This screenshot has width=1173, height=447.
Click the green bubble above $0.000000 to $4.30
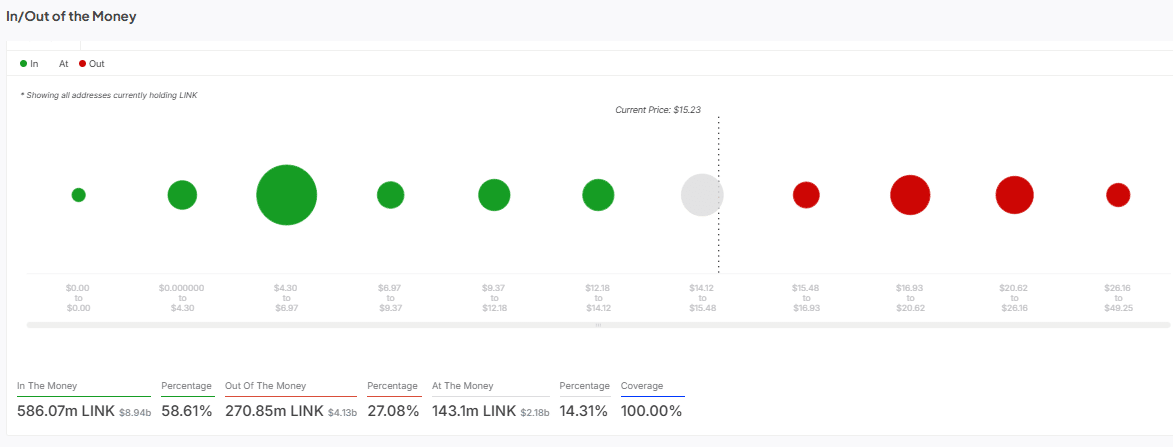tap(182, 195)
